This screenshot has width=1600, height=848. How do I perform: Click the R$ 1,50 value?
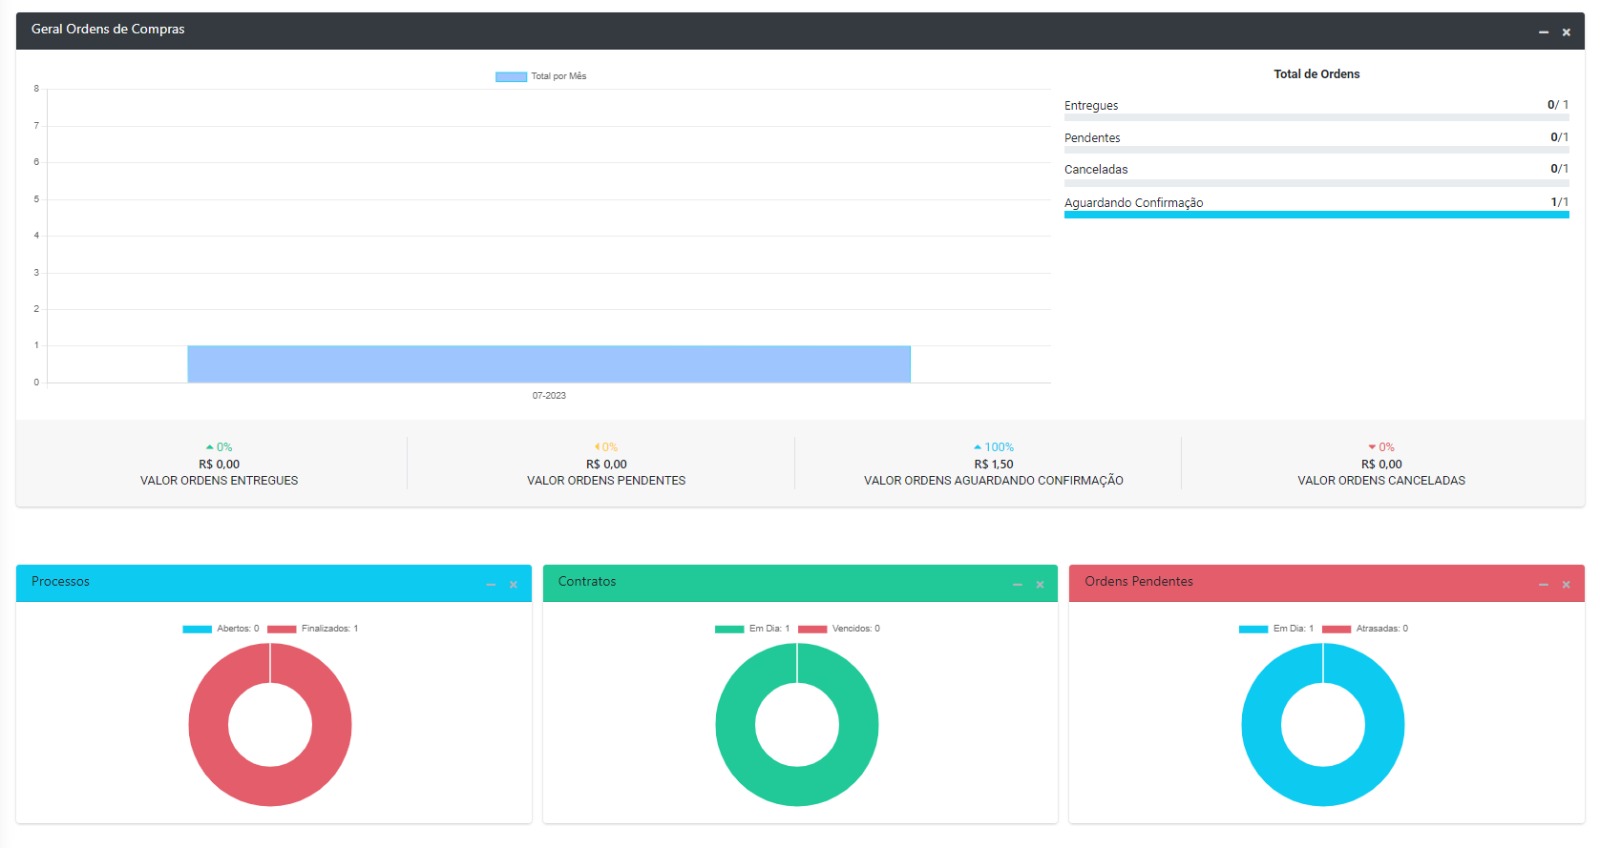point(993,464)
